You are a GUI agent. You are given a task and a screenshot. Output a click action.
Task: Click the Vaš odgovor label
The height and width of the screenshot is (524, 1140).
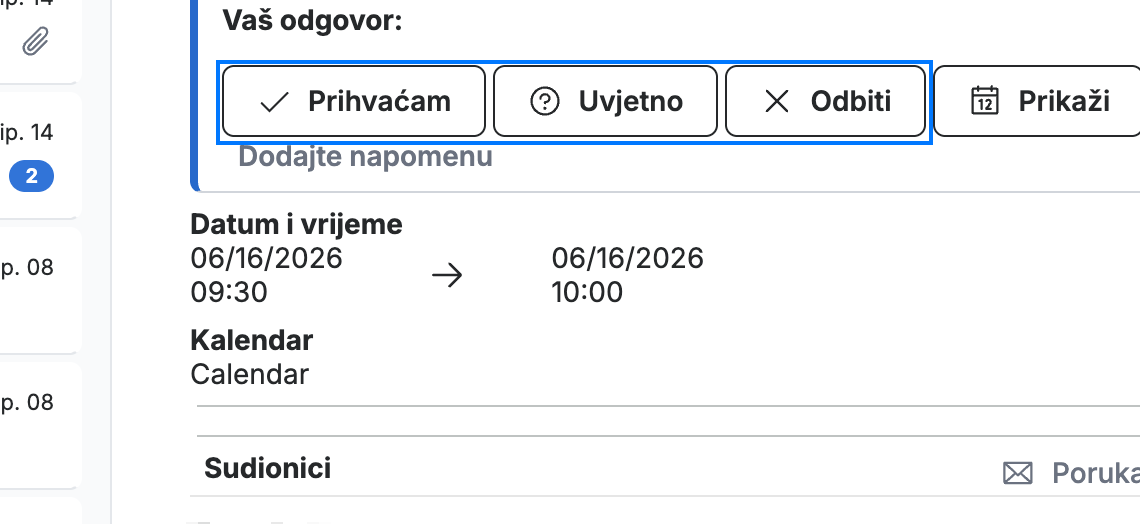coord(312,20)
